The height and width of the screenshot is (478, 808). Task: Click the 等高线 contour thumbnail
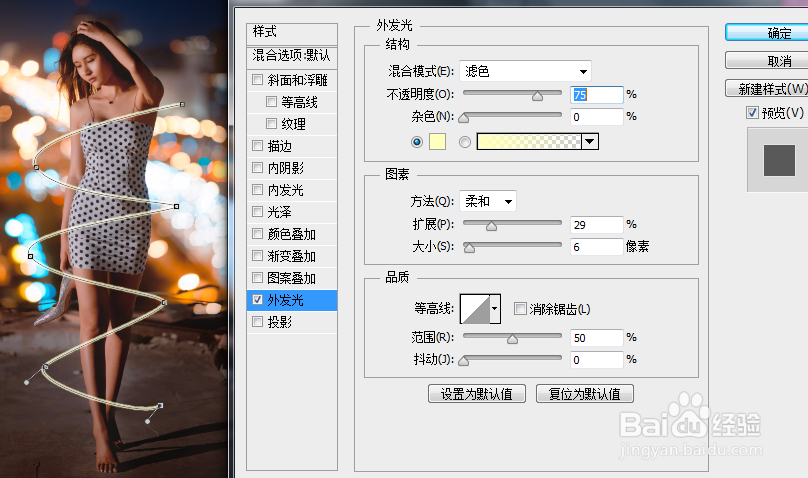[x=475, y=309]
